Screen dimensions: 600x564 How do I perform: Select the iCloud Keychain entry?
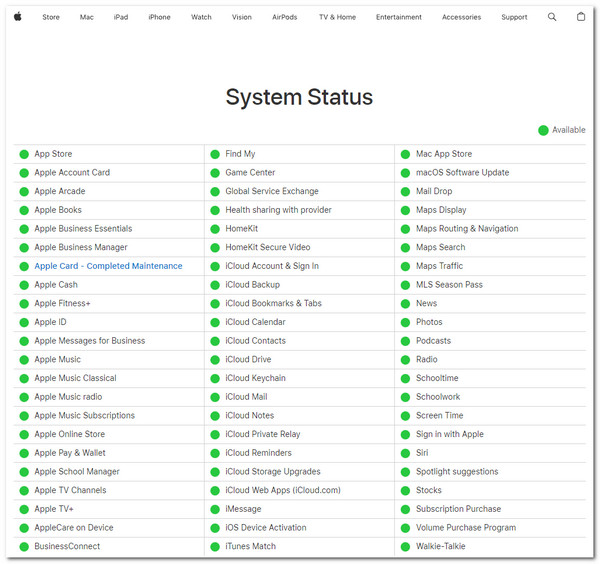255,378
